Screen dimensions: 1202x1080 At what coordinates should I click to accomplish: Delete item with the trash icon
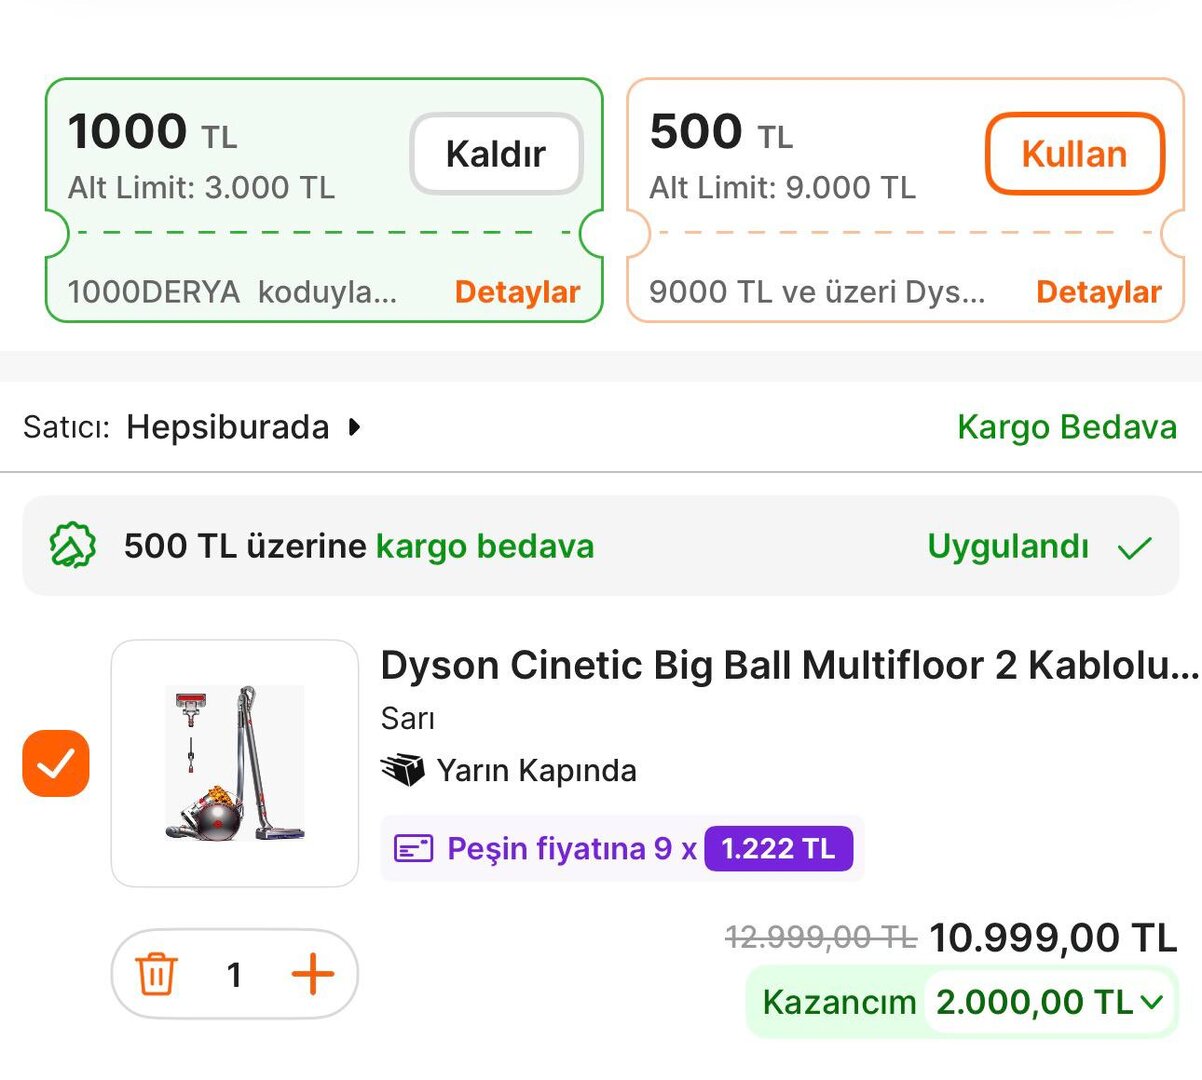(x=156, y=974)
